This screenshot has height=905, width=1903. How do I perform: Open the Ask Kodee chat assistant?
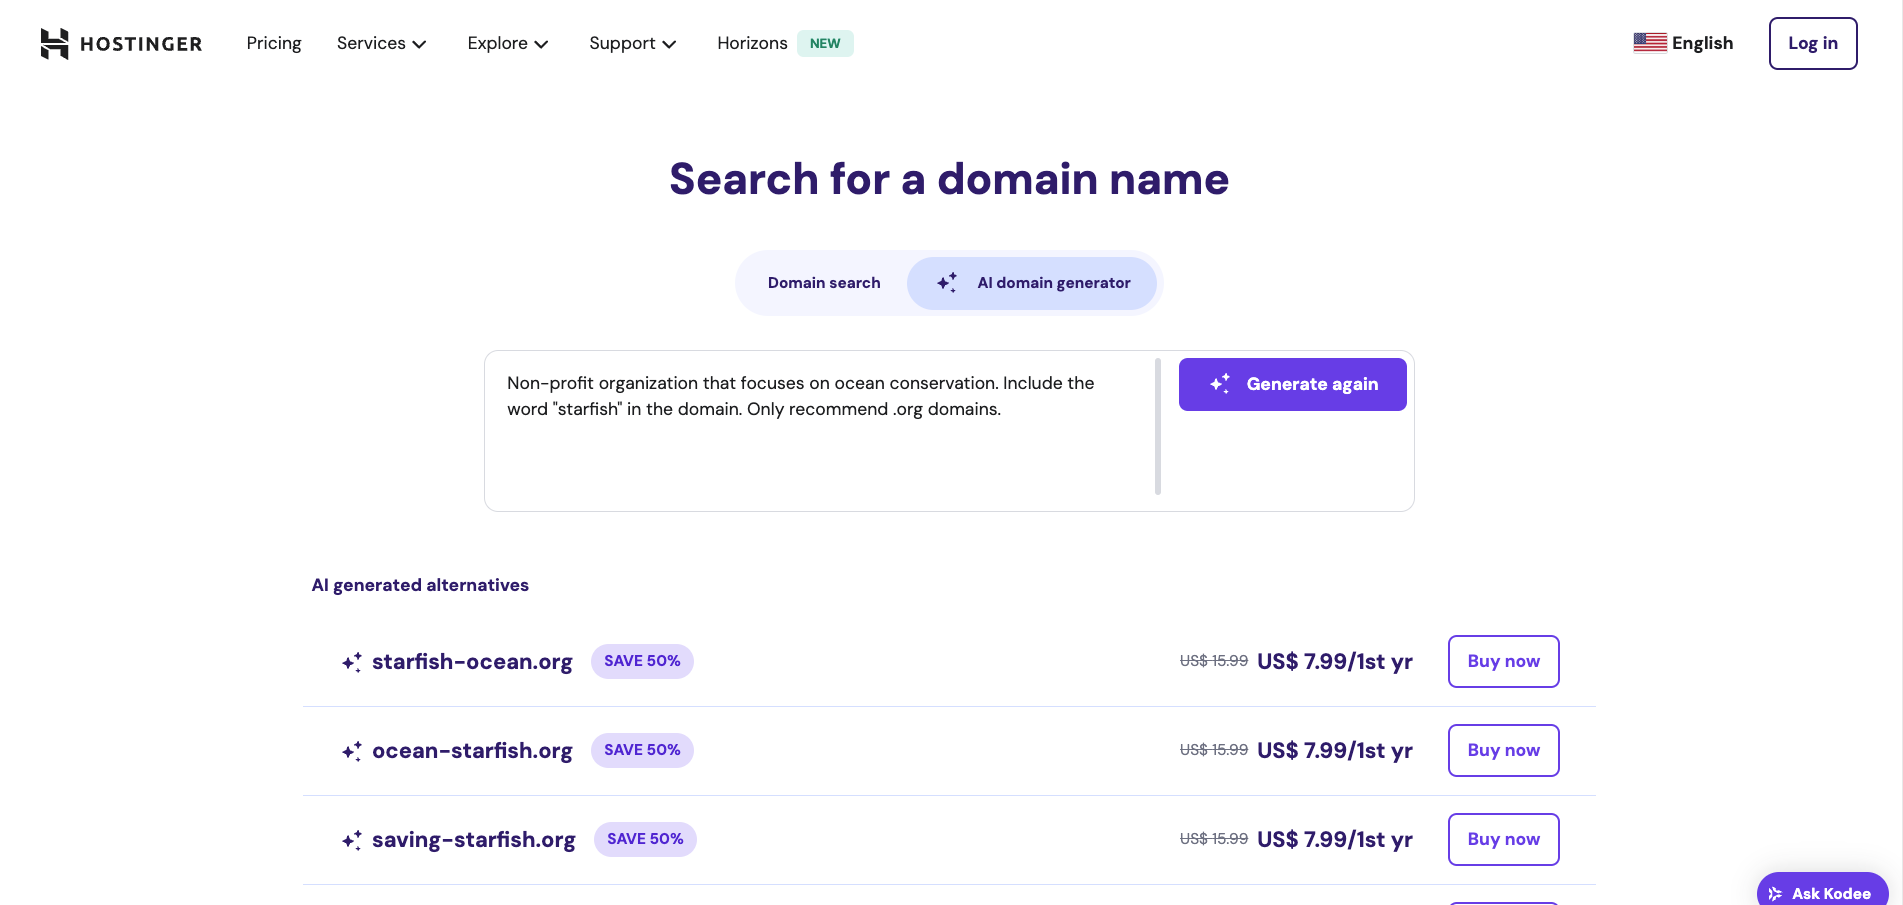coord(1822,892)
